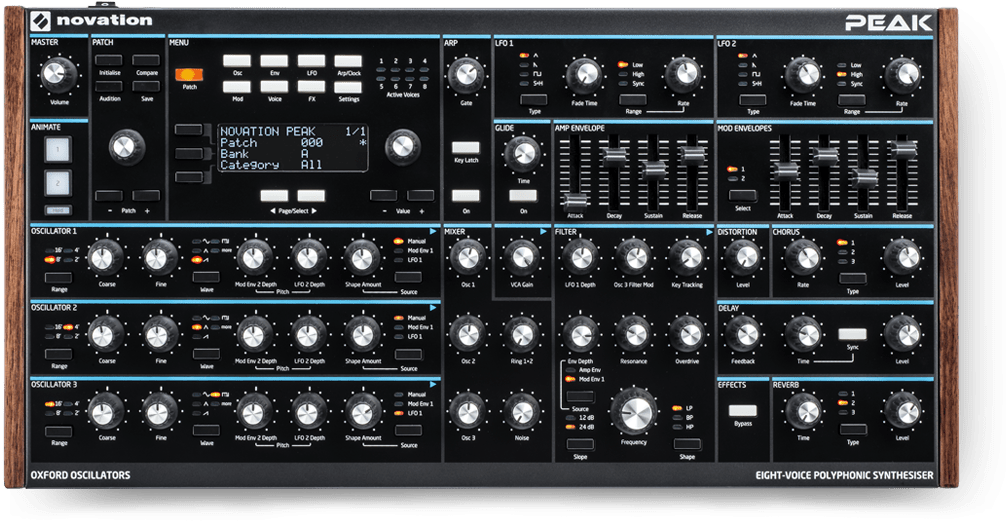Image resolution: width=1006 pixels, height=521 pixels.
Task: Click the Master Volume knob
Action: [58, 74]
